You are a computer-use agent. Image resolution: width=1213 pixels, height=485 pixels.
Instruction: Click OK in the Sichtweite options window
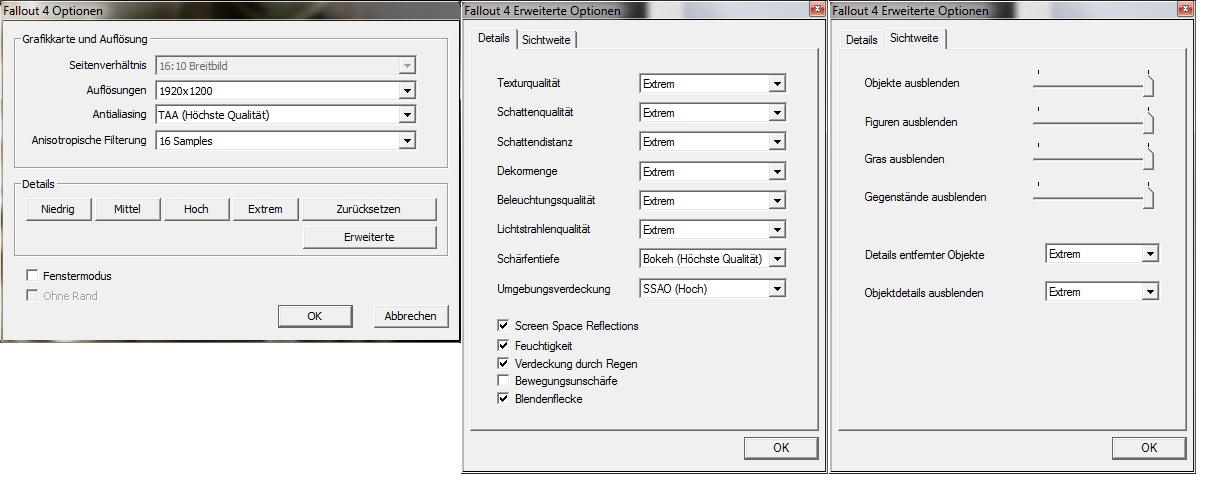(x=1149, y=448)
